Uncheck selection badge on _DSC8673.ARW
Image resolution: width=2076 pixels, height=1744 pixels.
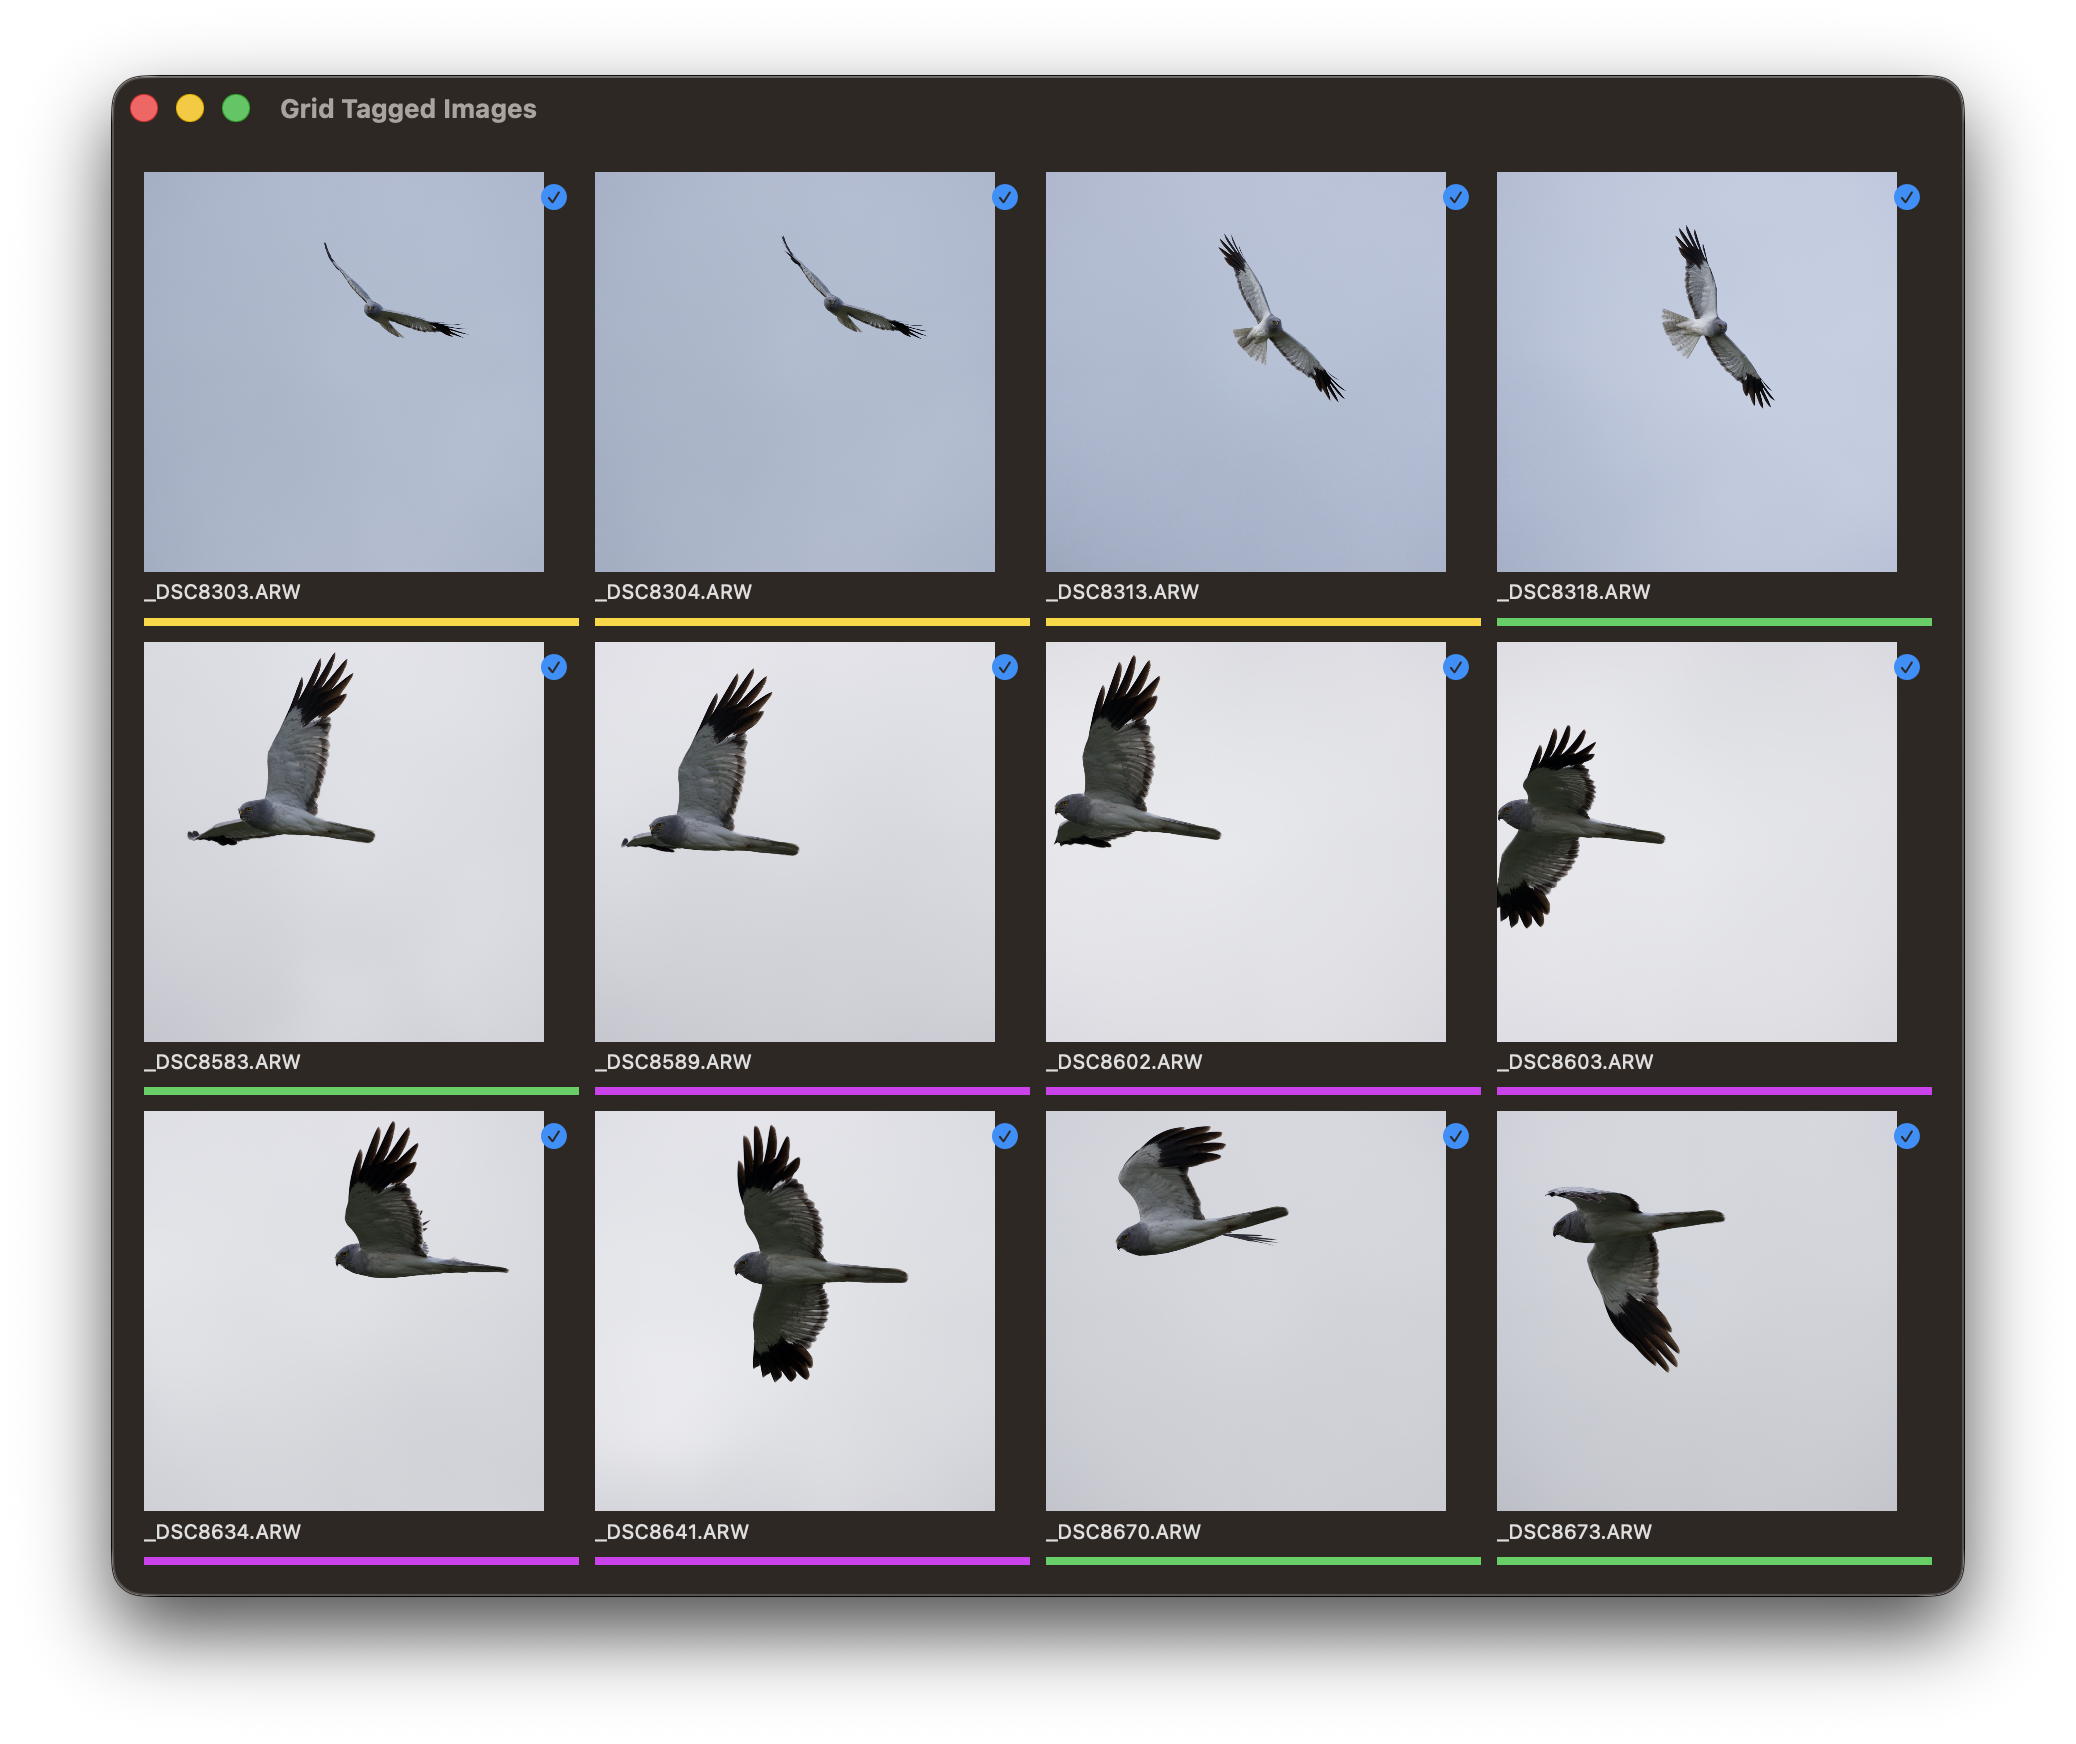[x=1907, y=1136]
